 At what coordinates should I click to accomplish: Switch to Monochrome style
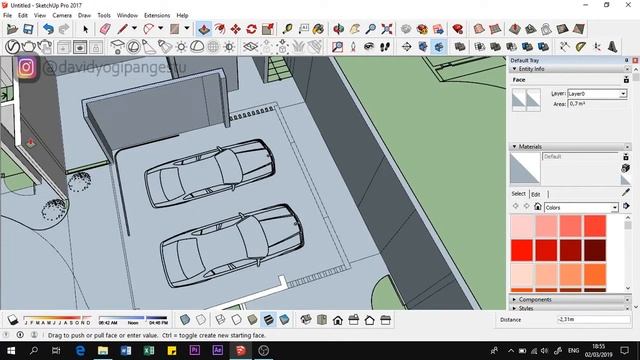coord(284,320)
